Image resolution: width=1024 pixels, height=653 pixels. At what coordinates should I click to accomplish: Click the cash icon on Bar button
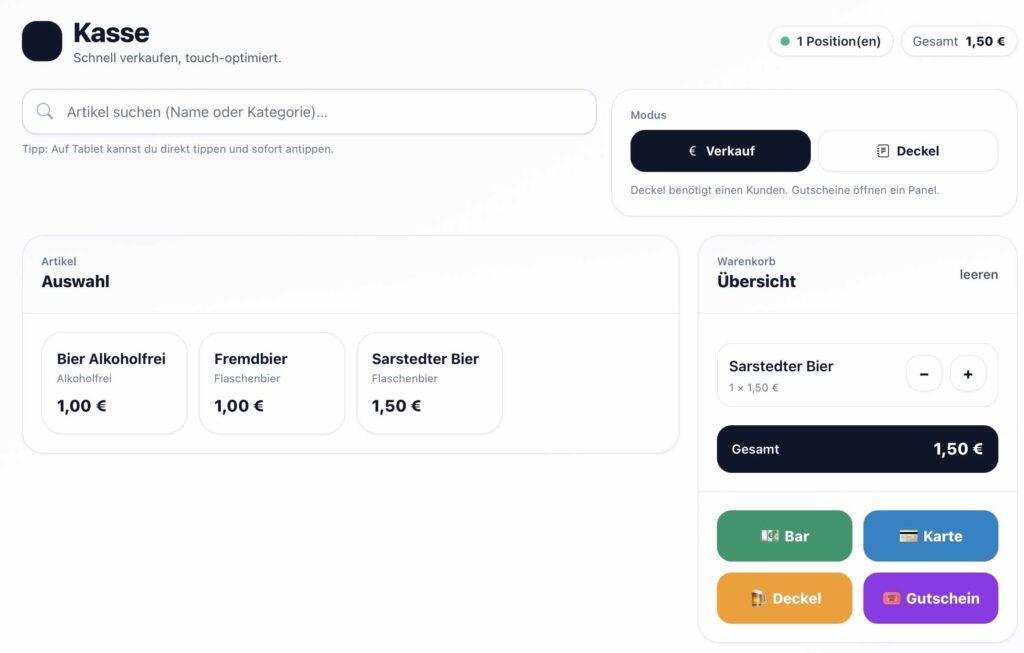(769, 536)
